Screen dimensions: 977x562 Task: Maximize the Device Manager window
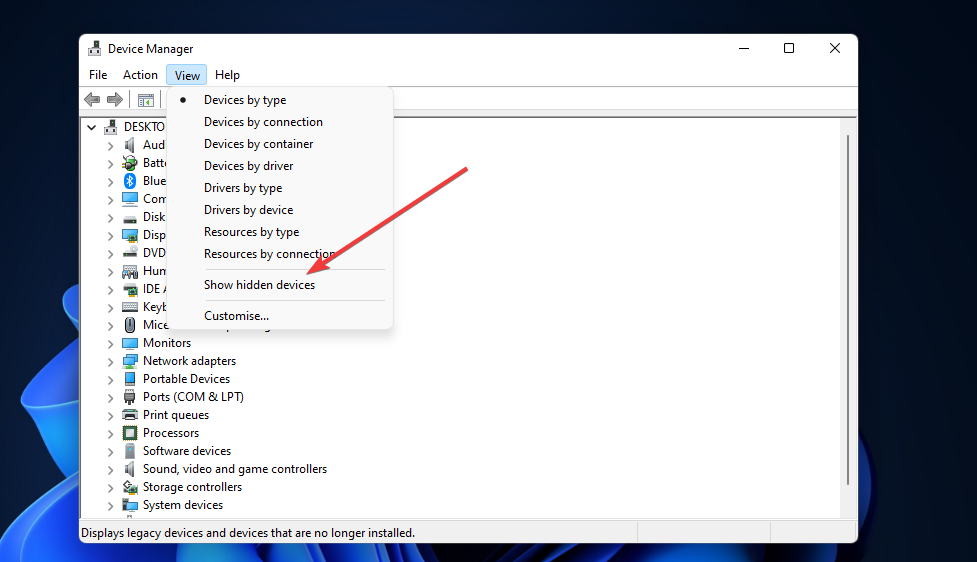coord(789,49)
